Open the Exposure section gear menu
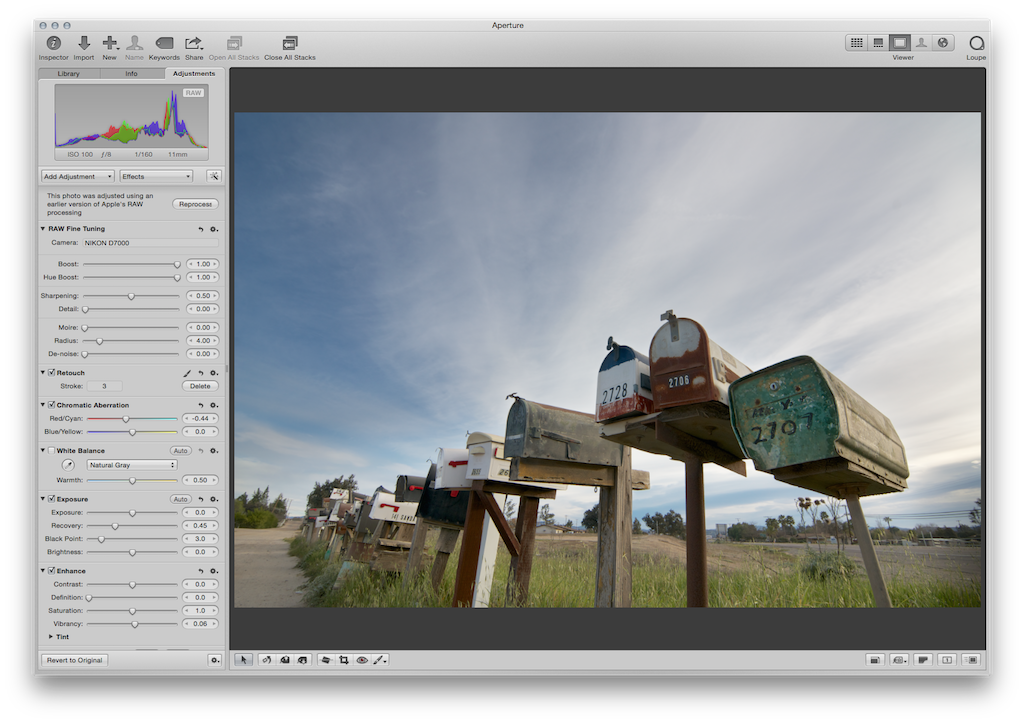This screenshot has width=1024, height=723. click(x=214, y=500)
